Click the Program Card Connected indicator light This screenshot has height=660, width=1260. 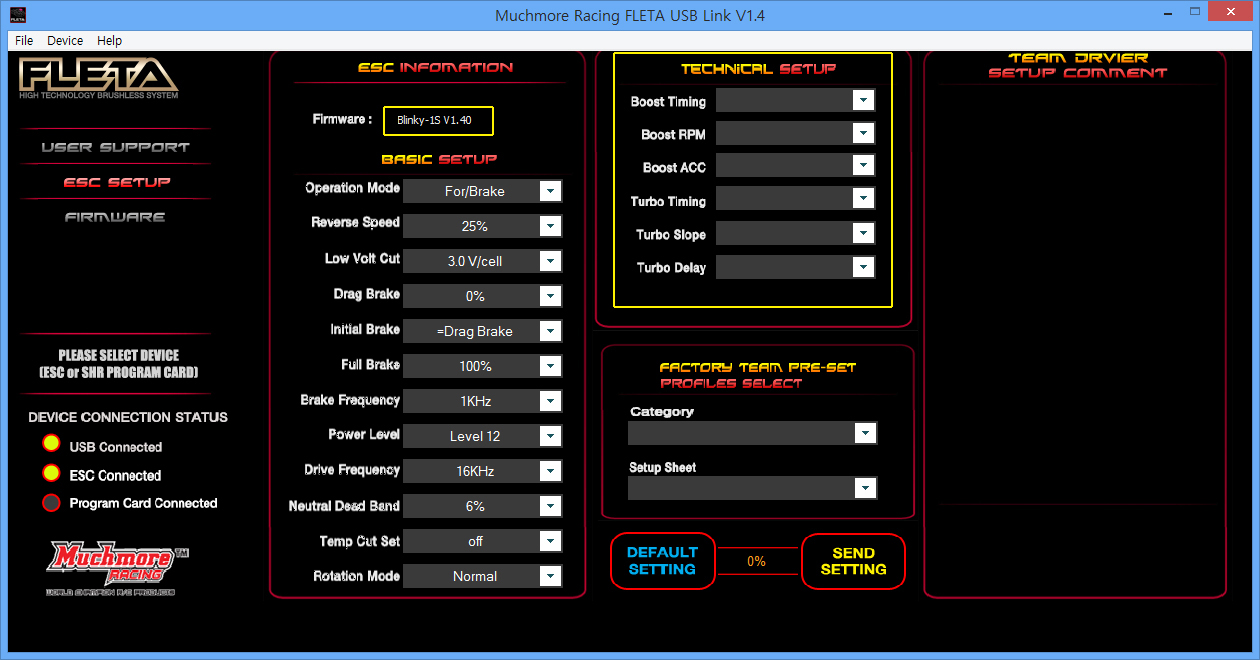(51, 503)
